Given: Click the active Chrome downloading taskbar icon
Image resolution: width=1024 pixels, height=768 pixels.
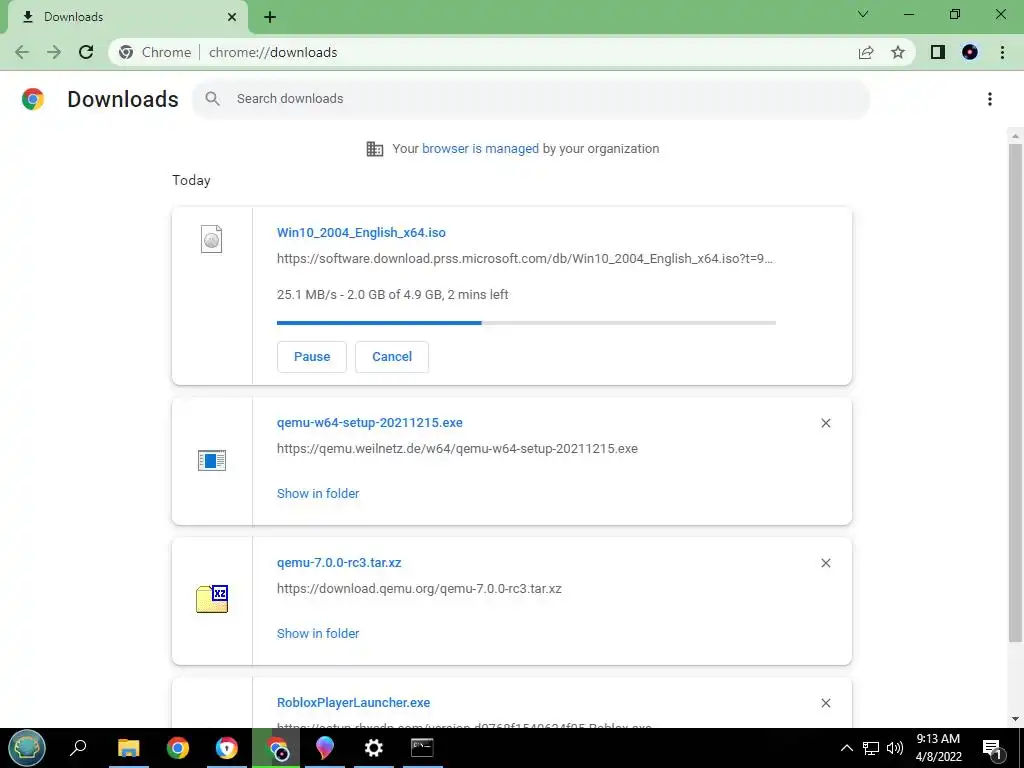Looking at the screenshot, I should [276, 748].
